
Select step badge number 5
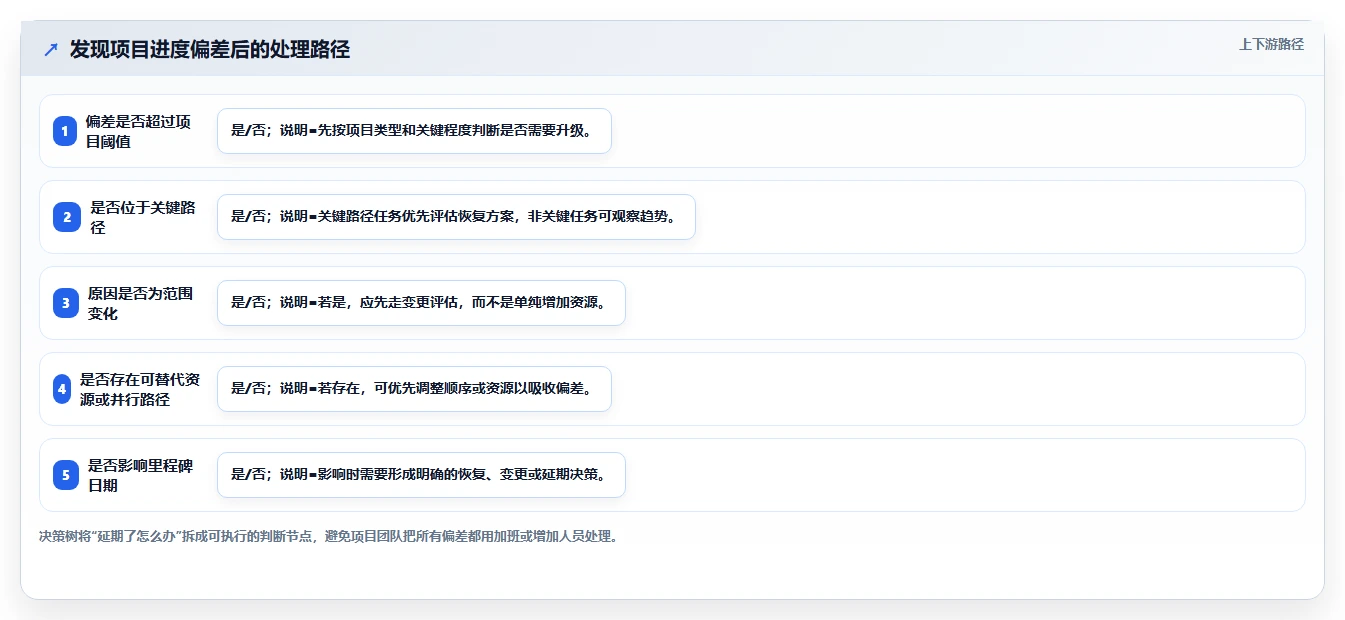[x=66, y=475]
